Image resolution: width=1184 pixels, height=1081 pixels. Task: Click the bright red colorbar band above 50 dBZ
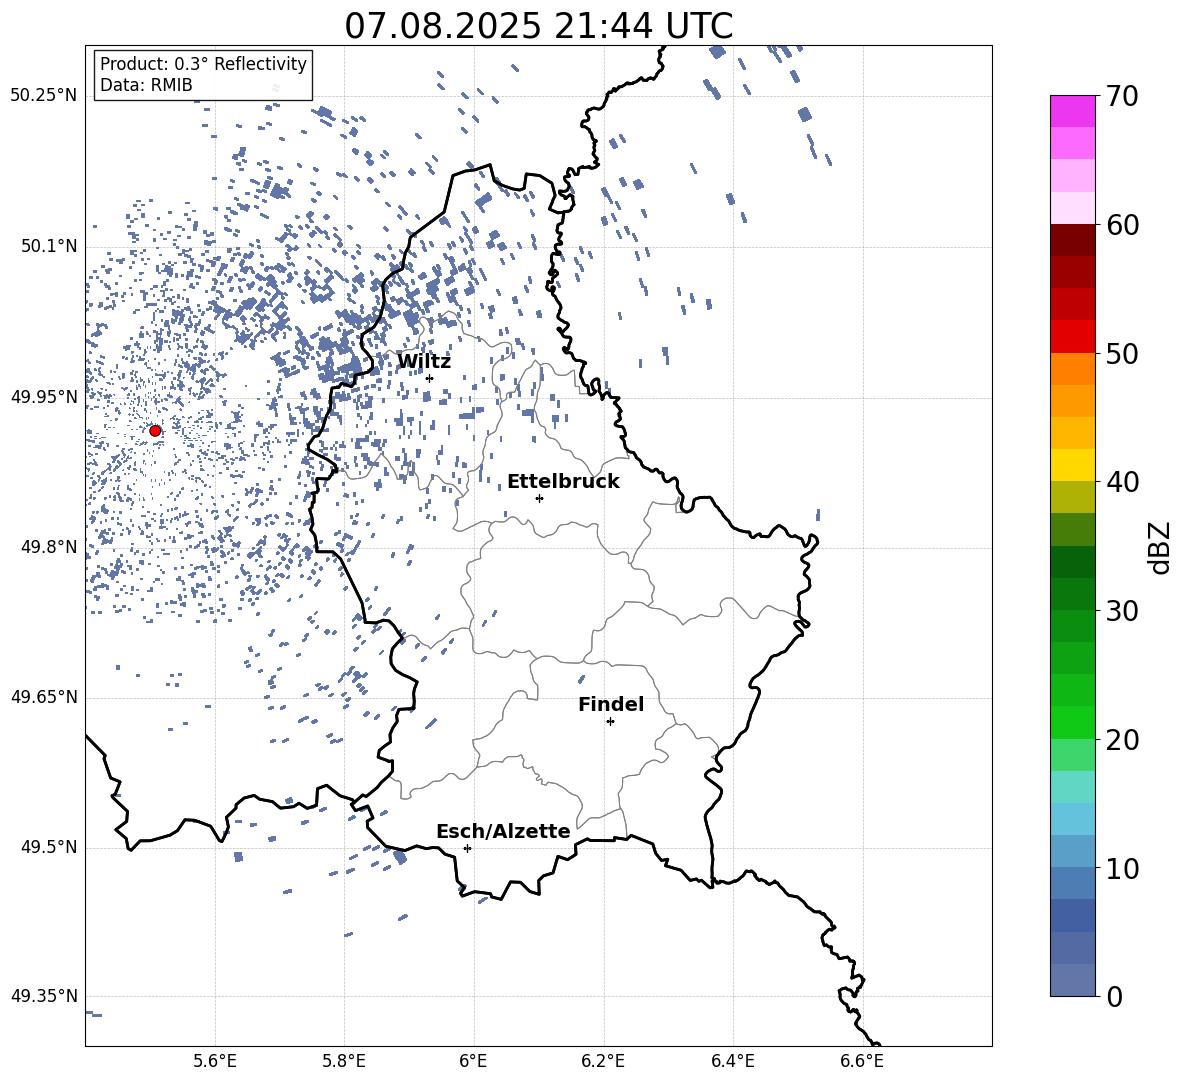tap(1073, 337)
